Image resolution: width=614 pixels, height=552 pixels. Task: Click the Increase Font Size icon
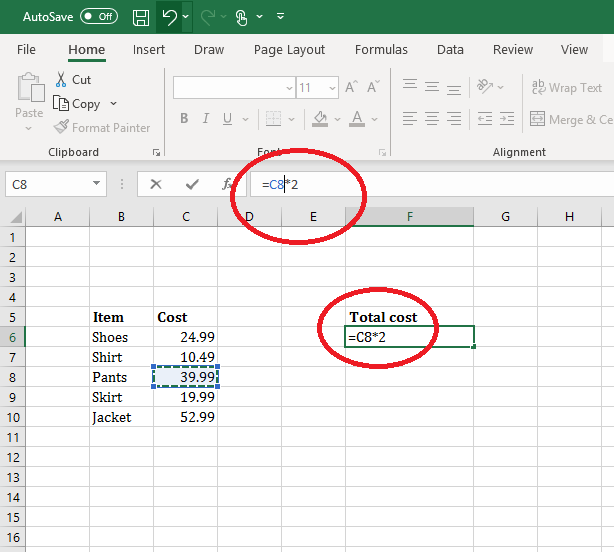click(x=351, y=88)
